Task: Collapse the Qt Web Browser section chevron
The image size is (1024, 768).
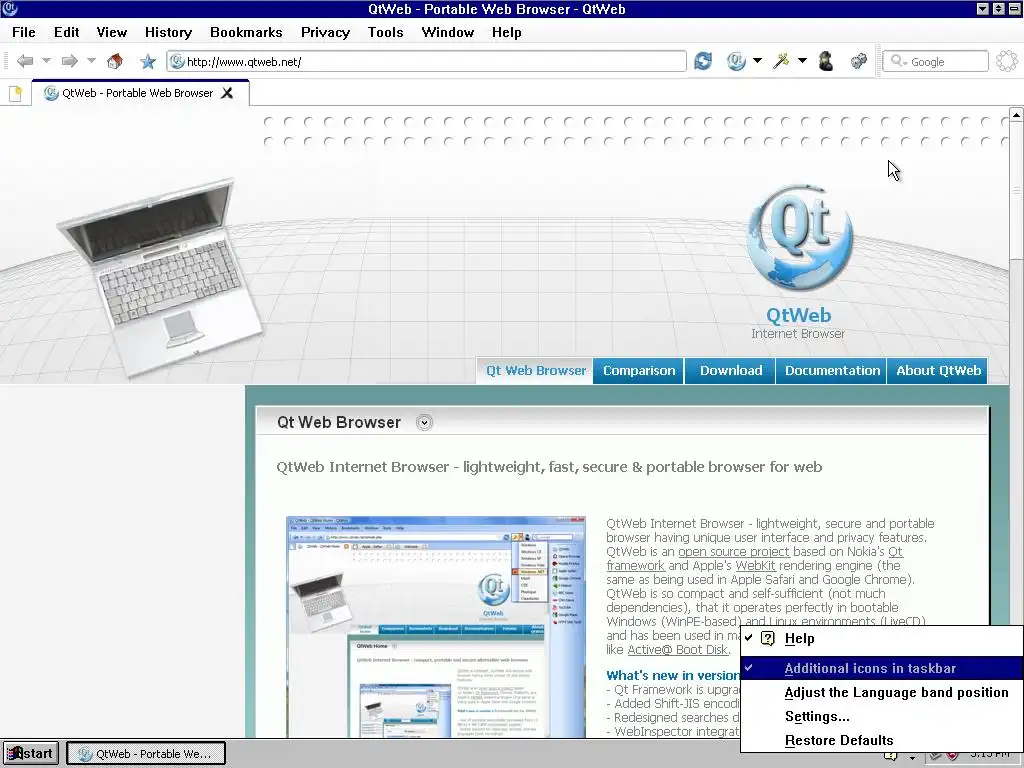Action: 424,423
